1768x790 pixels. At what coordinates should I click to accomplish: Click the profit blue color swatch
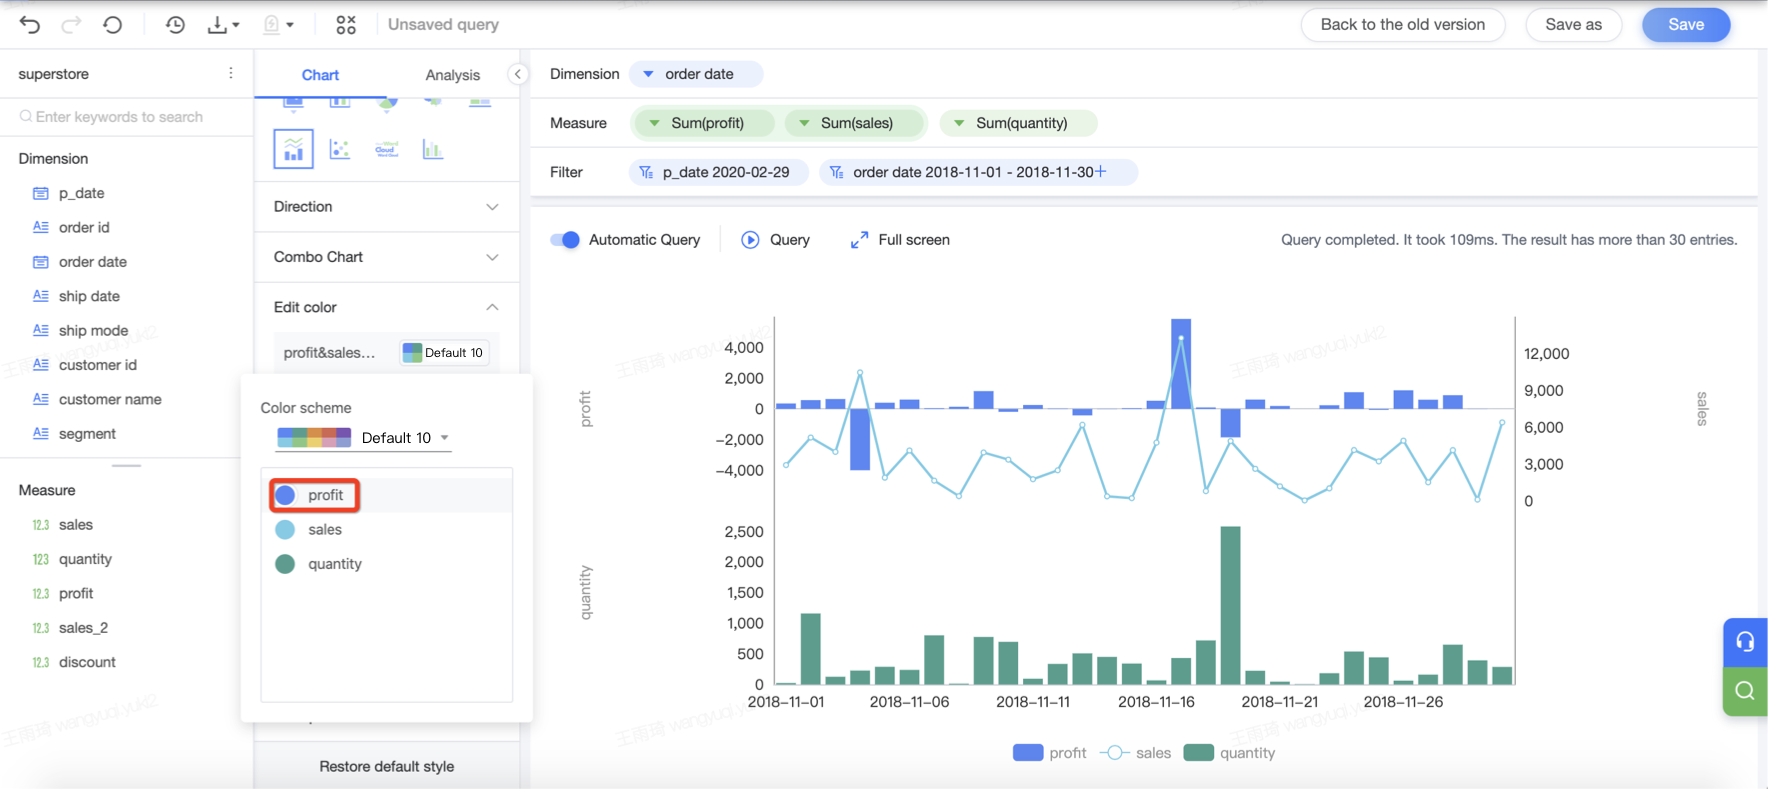tap(285, 495)
